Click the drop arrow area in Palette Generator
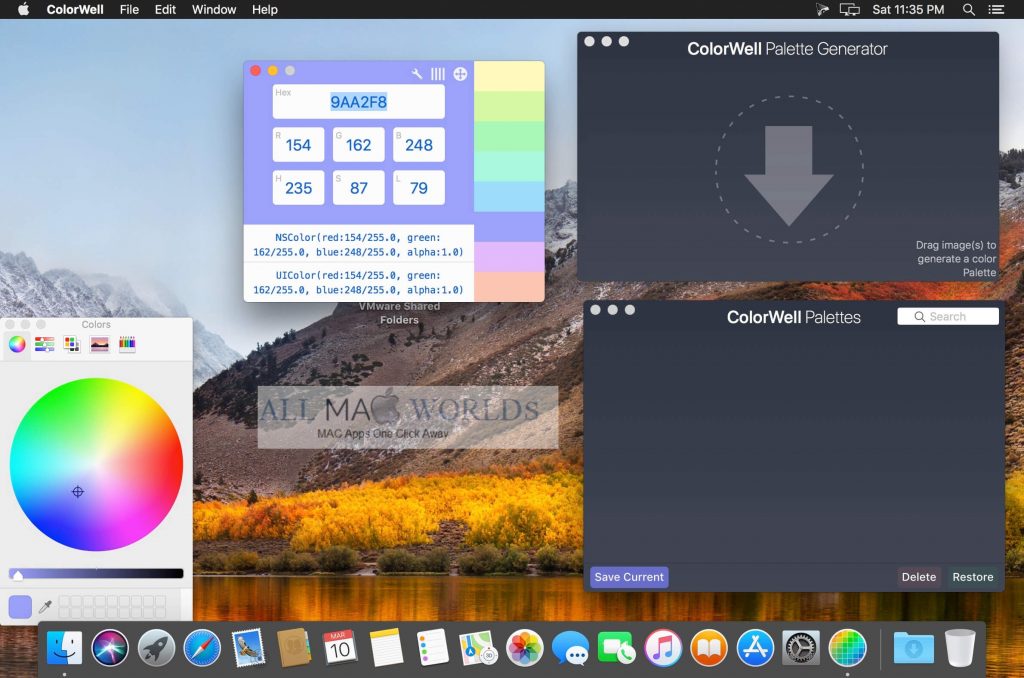1024x678 pixels. [789, 170]
